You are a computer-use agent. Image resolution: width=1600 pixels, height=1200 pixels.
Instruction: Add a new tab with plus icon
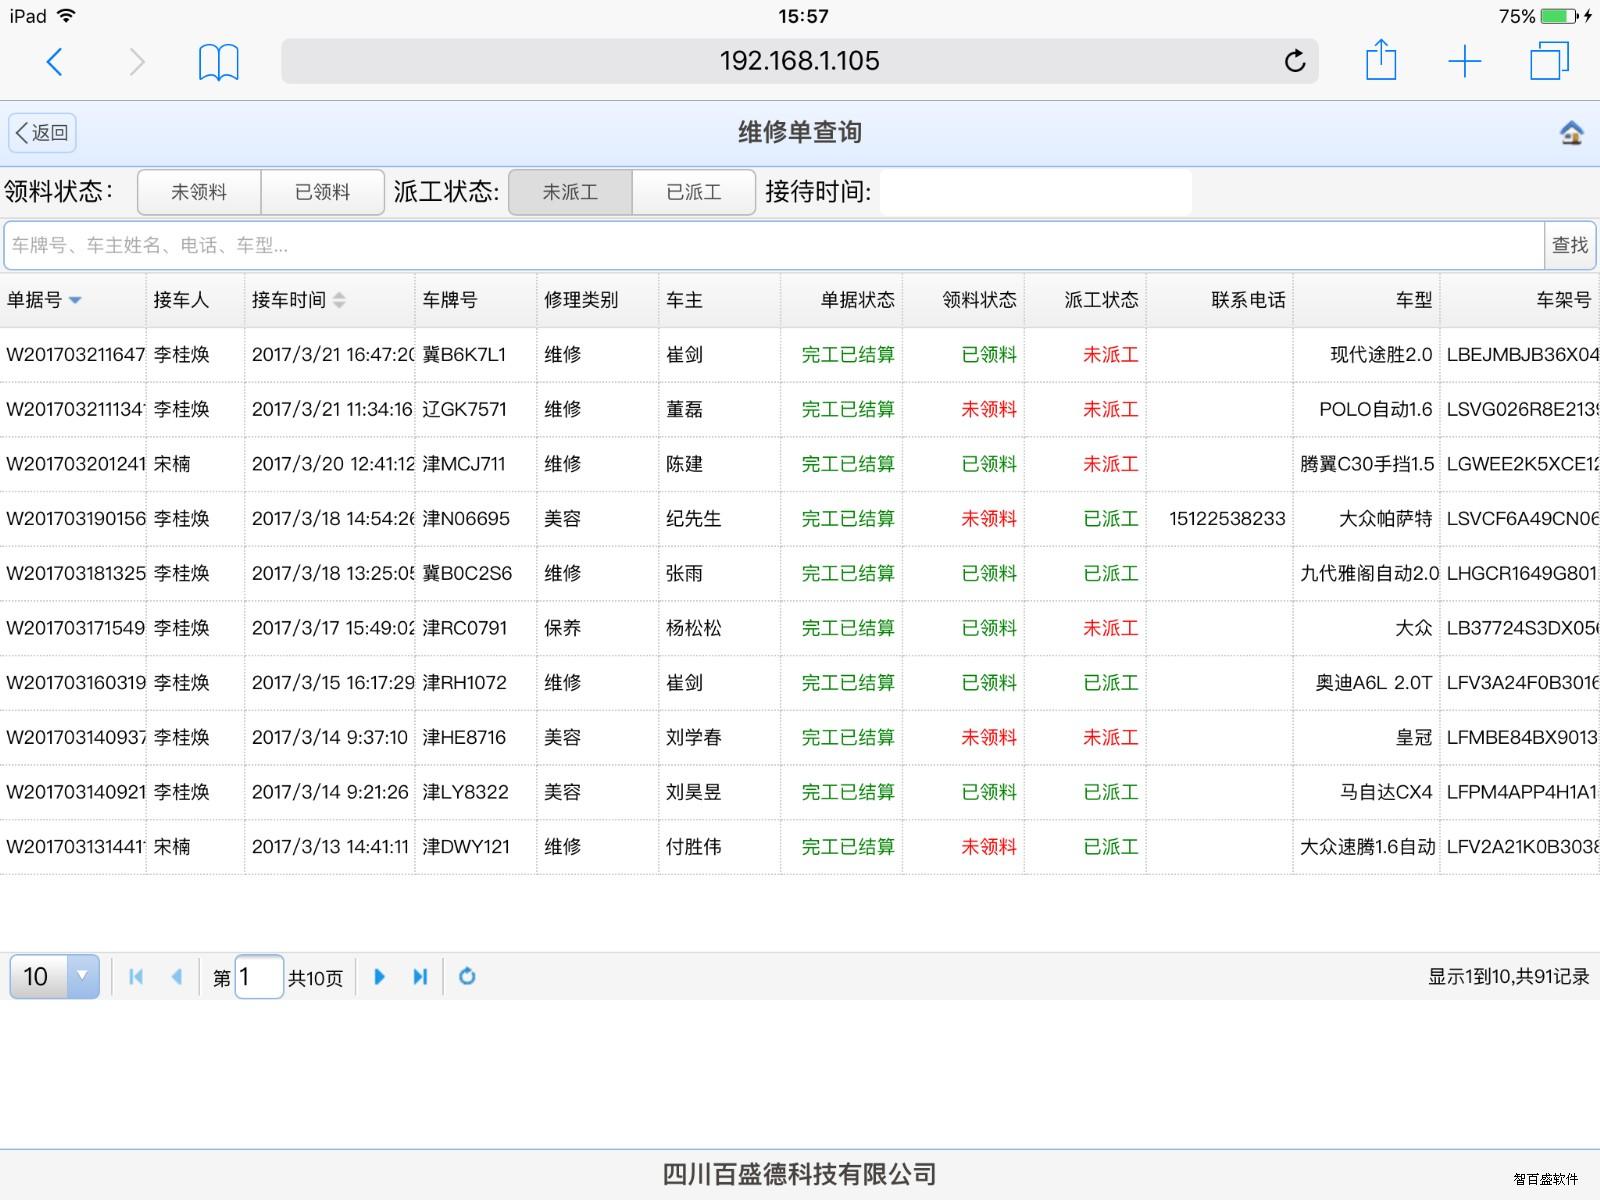click(1464, 62)
